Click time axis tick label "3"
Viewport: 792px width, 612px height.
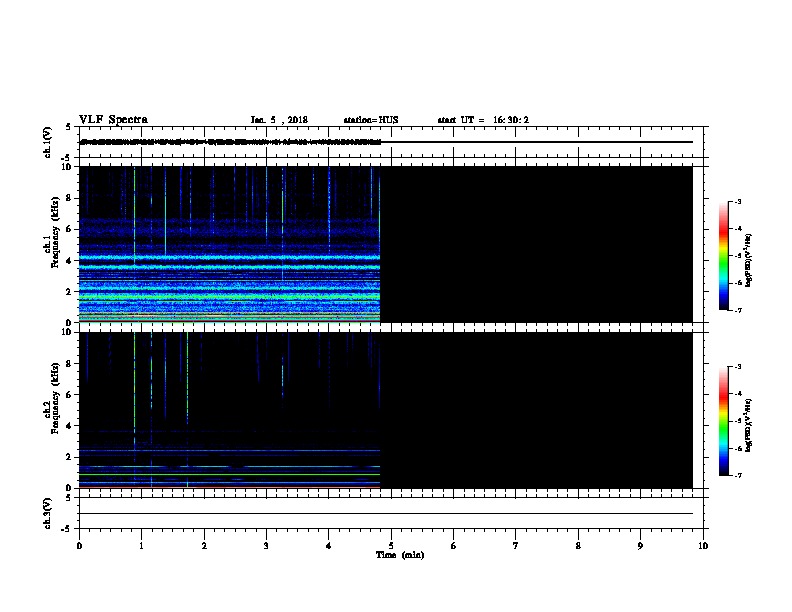(x=266, y=546)
